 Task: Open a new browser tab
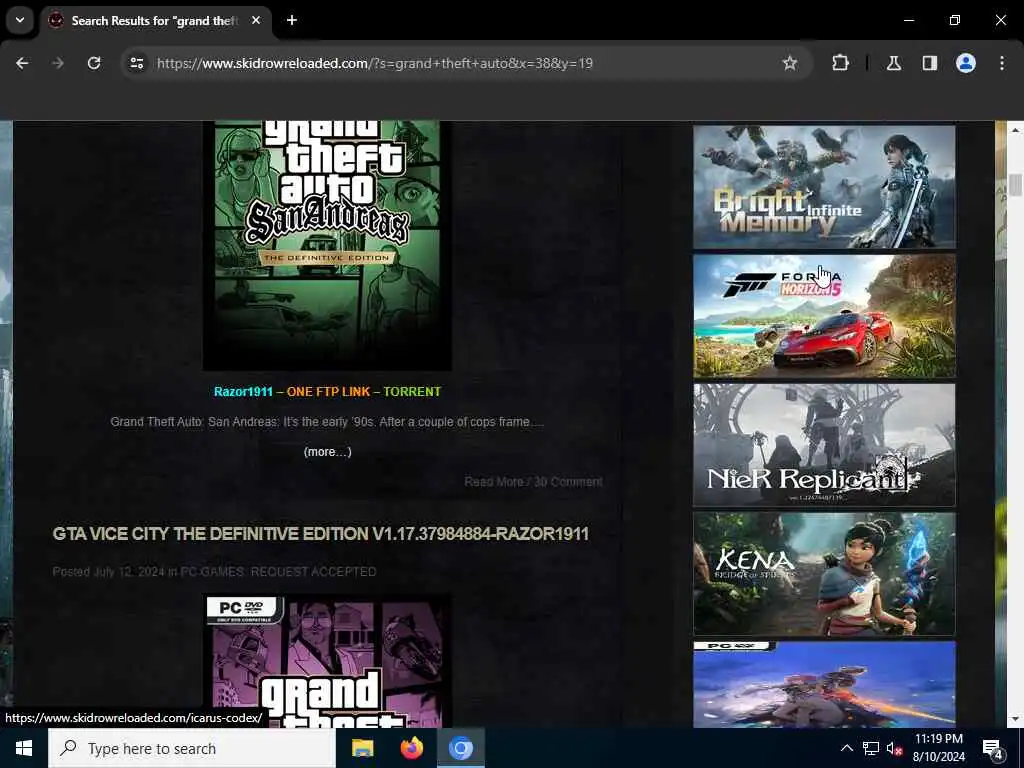[x=292, y=20]
